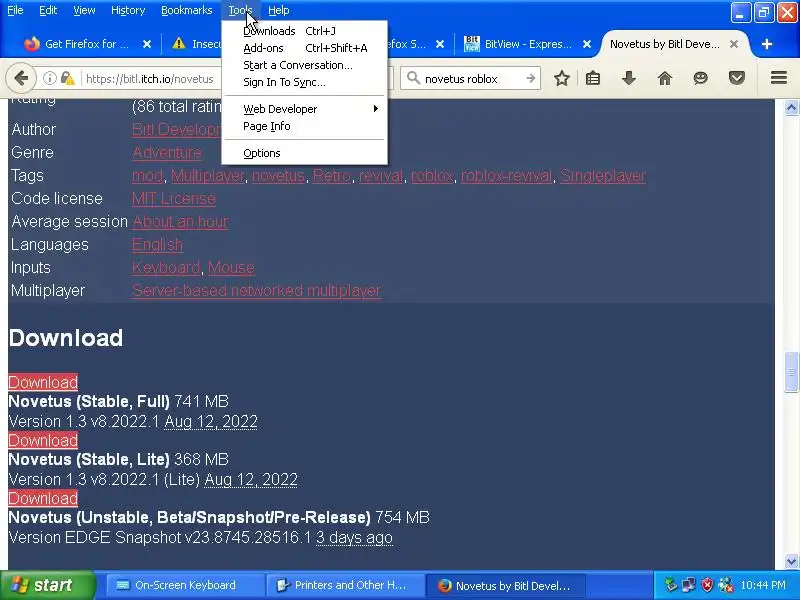Go to the home page icon
The image size is (800, 600).
(x=665, y=79)
